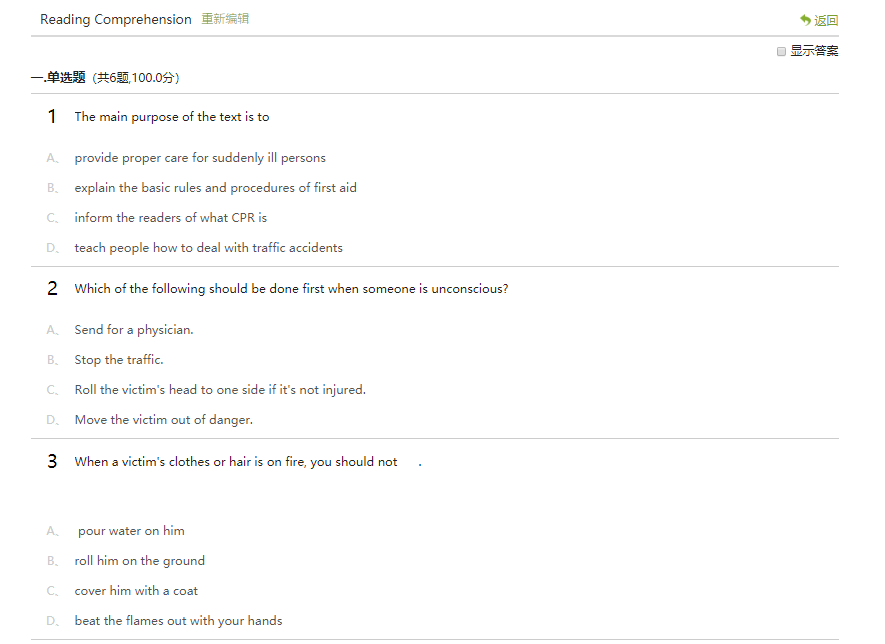Choose "Send for a physician." option
The image size is (885, 644).
134,330
